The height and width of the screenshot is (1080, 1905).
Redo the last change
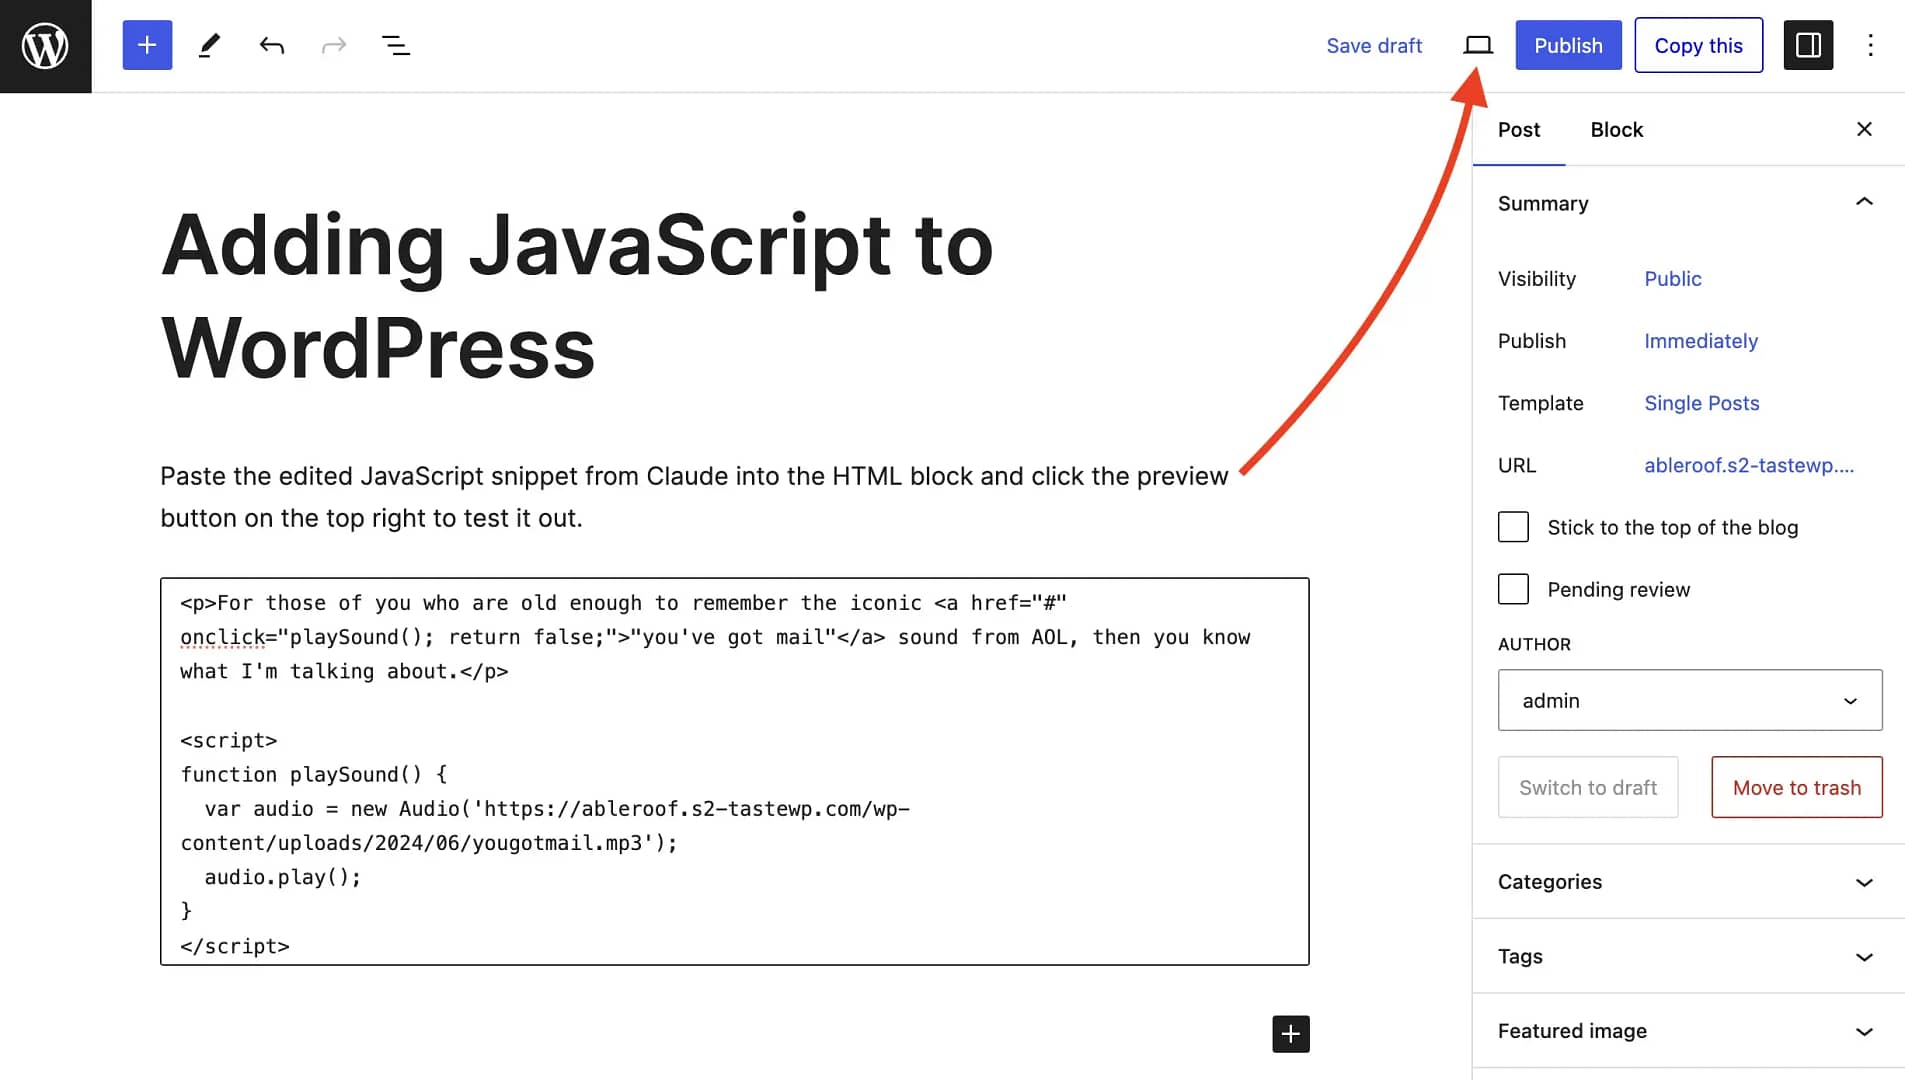tap(334, 45)
